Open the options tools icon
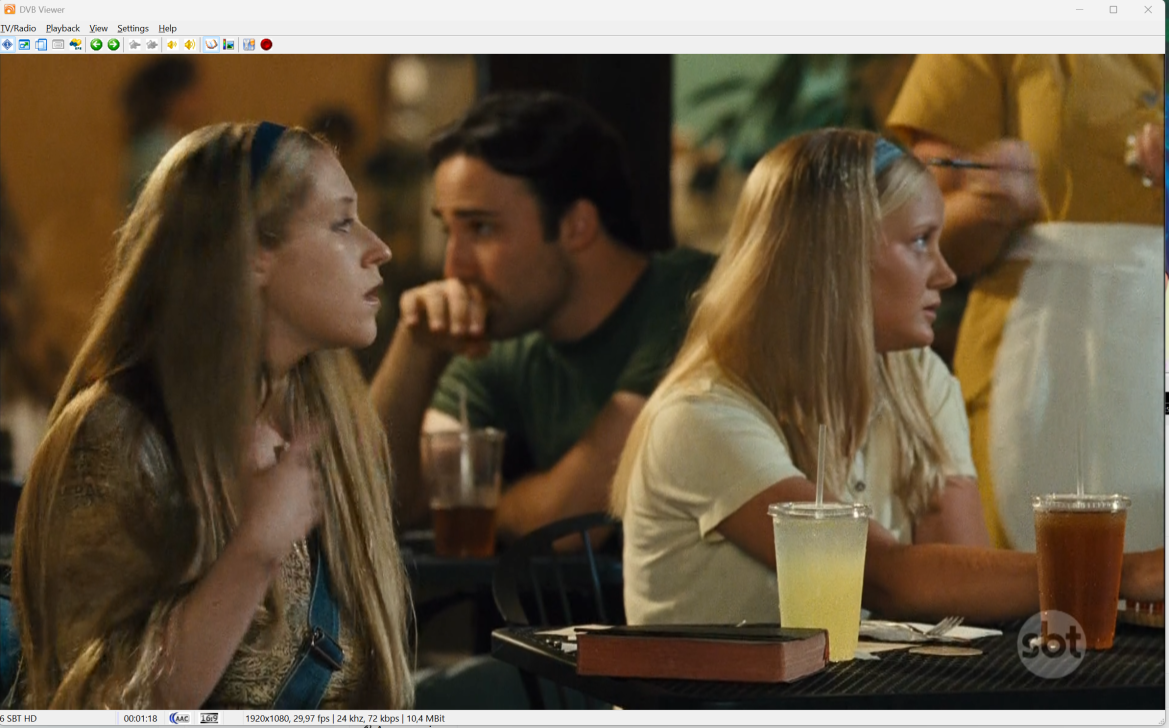The width and height of the screenshot is (1169, 728). click(x=249, y=45)
